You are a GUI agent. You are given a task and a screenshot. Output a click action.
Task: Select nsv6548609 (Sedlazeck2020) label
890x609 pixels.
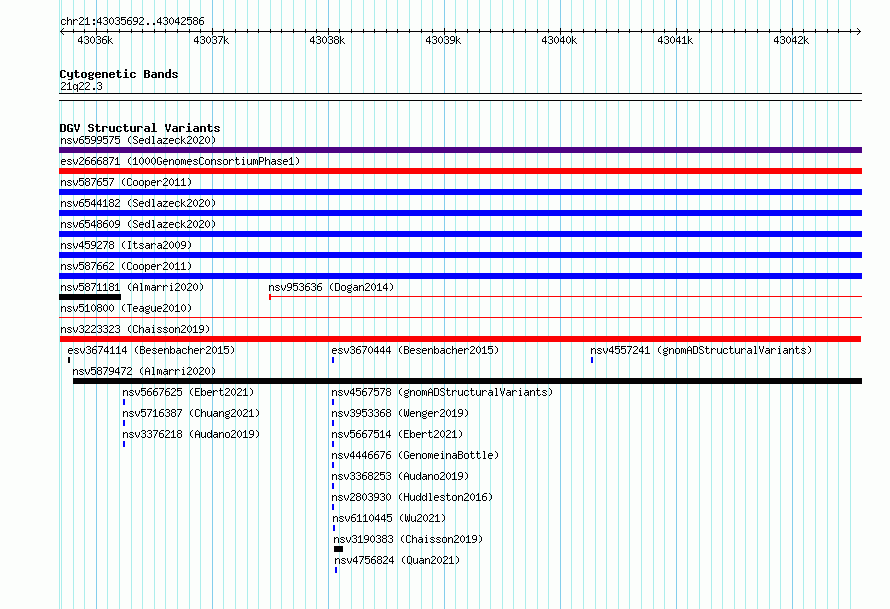pyautogui.click(x=138, y=224)
